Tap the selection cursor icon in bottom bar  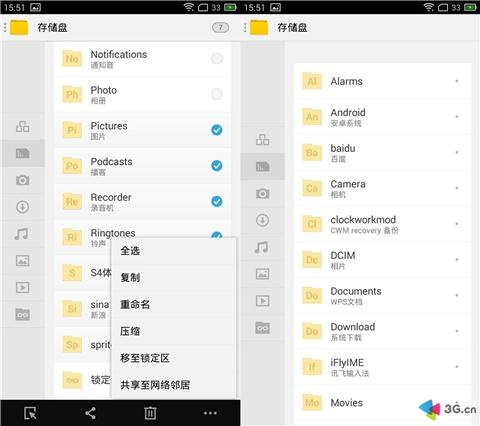[x=30, y=413]
